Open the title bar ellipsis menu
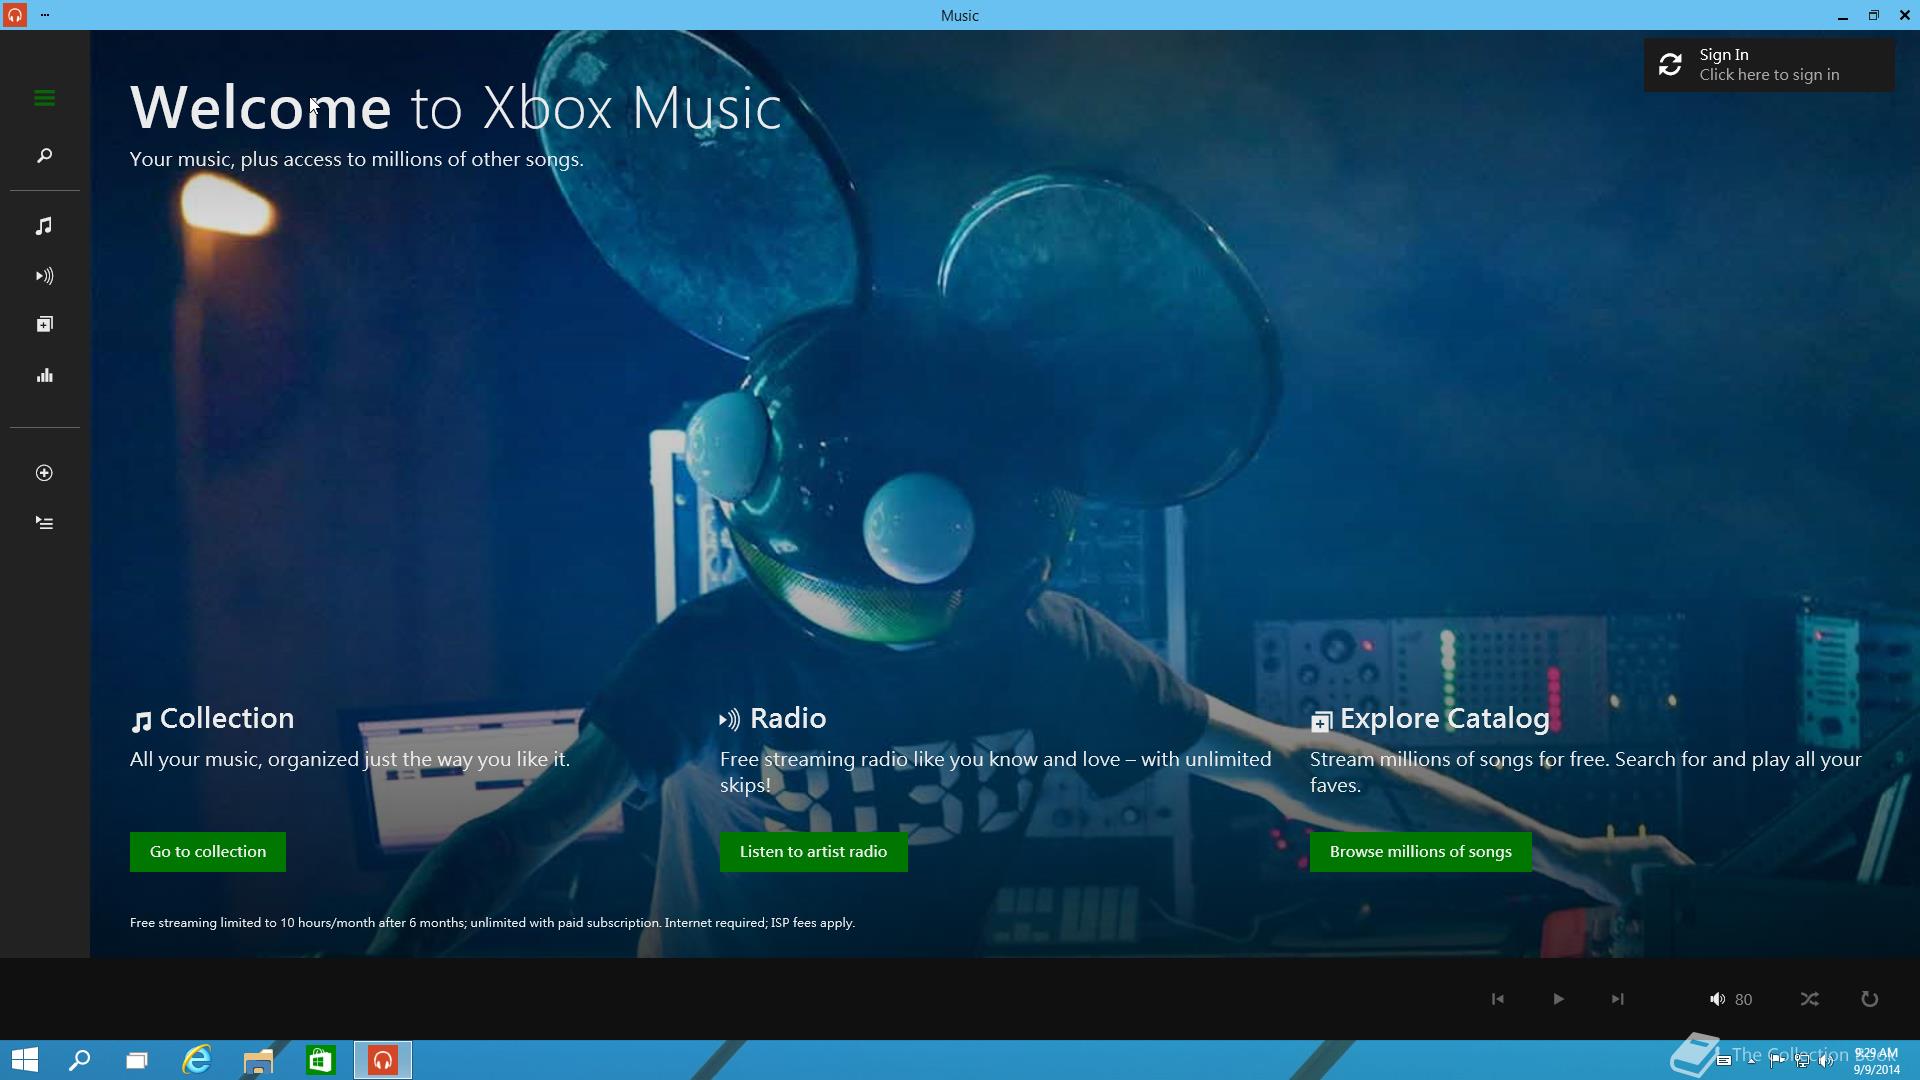 pos(45,15)
